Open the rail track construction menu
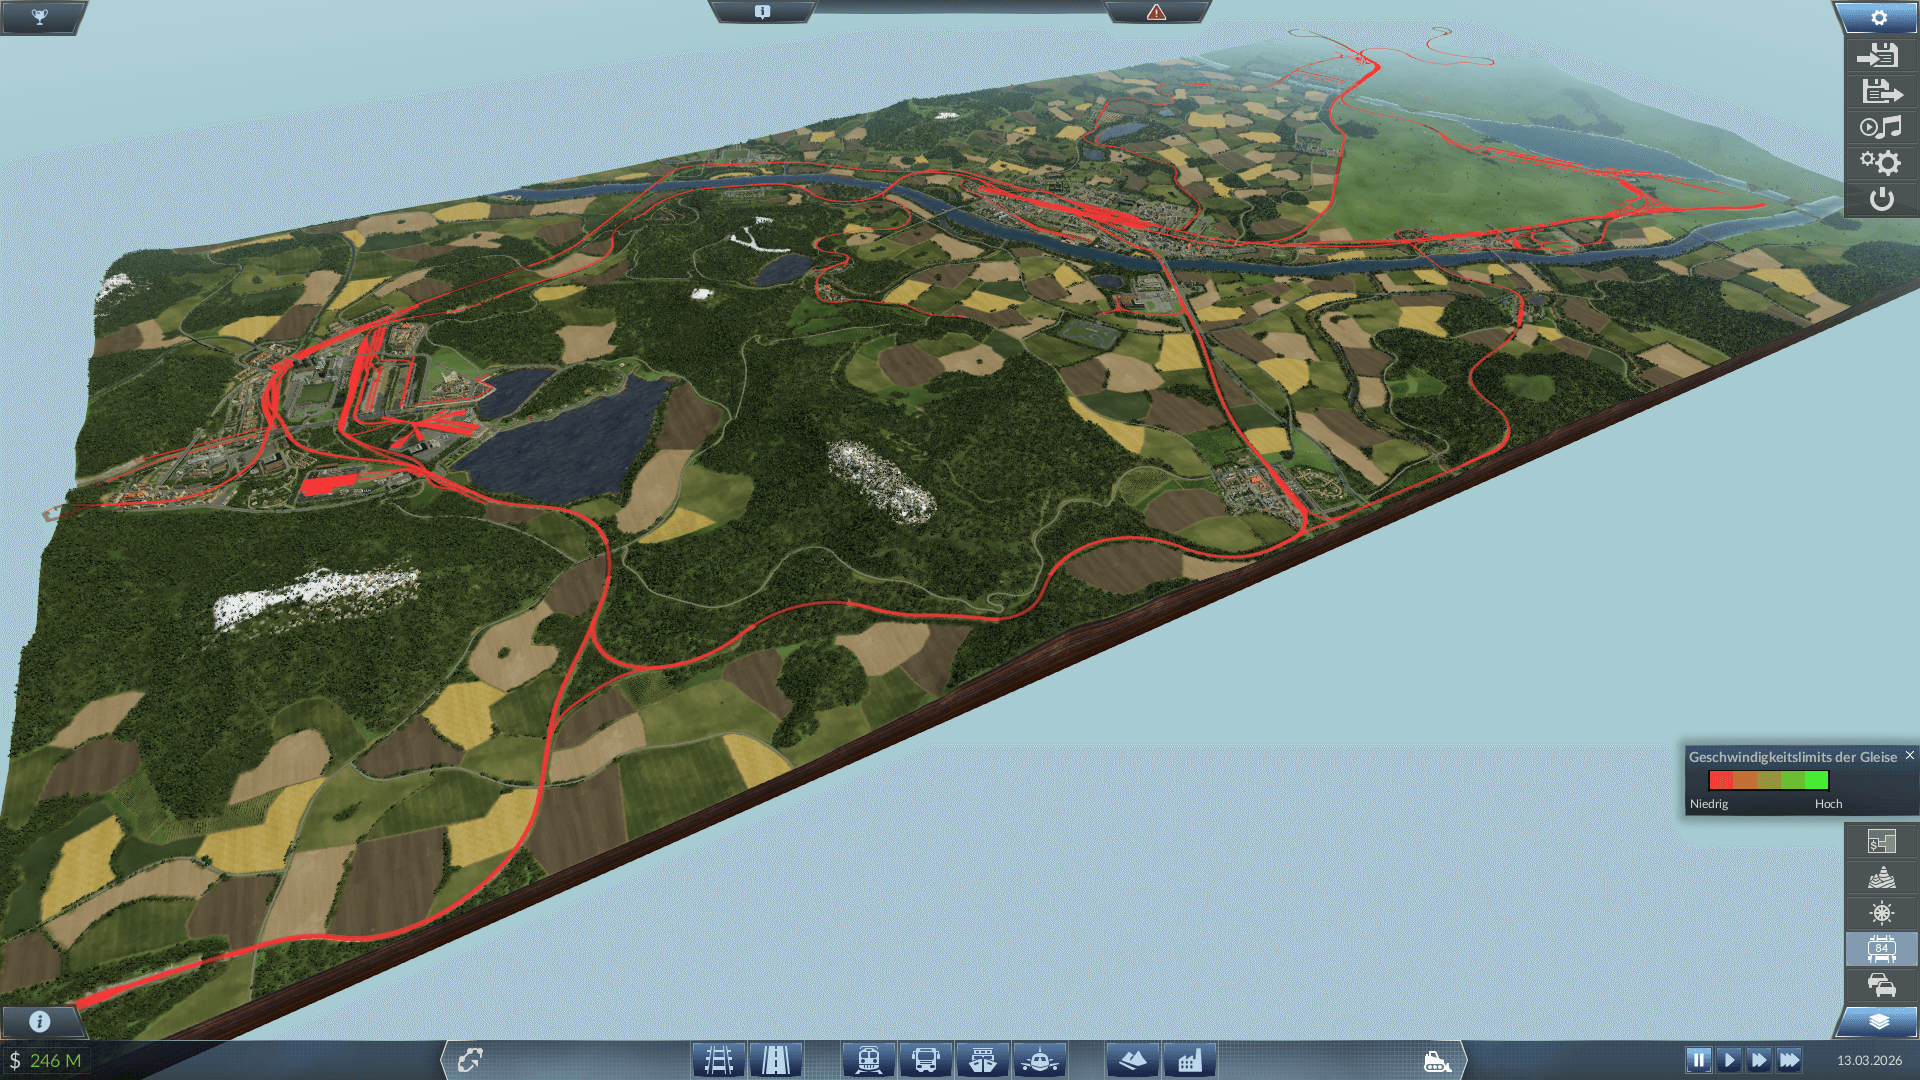This screenshot has height=1080, width=1920. point(719,1060)
